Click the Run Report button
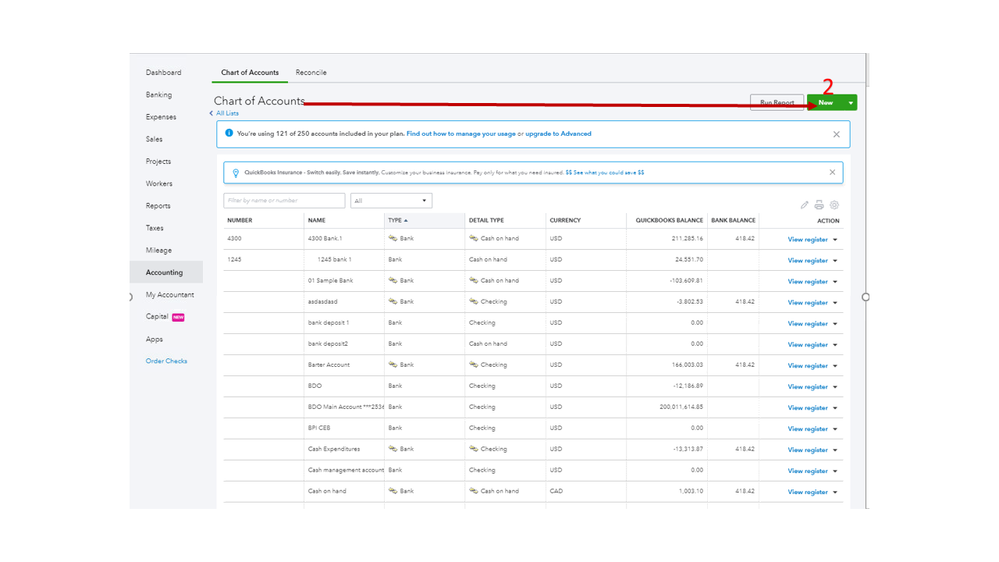The image size is (999, 562). pyautogui.click(x=777, y=102)
